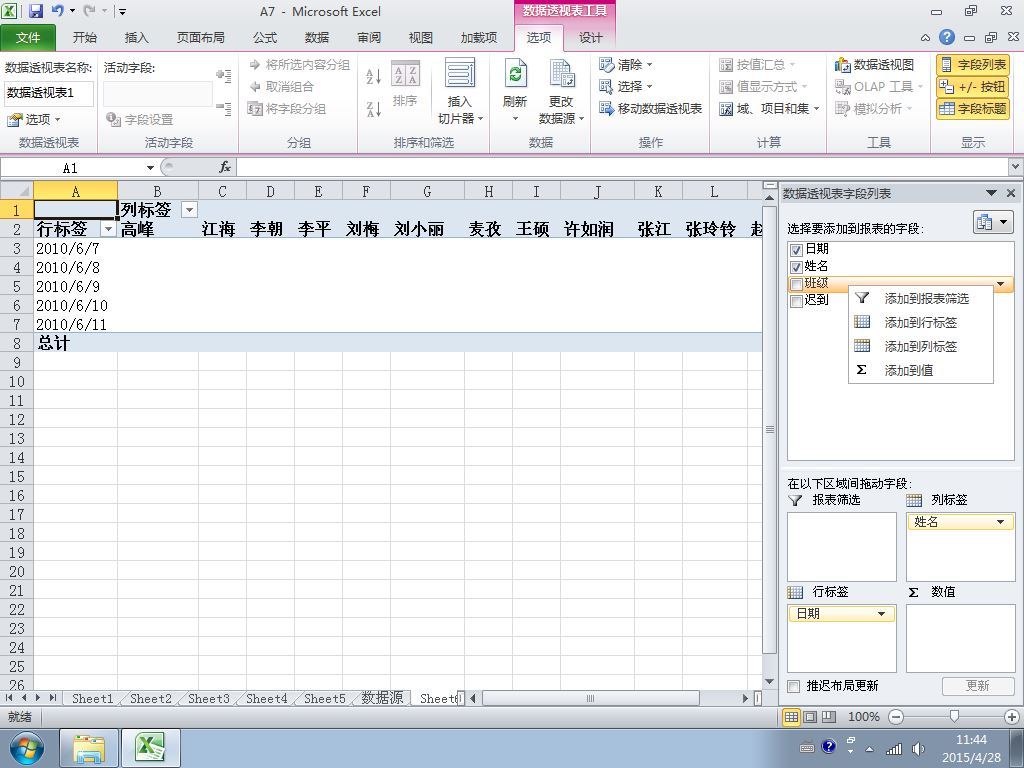
Task: Click the Undo icon in title bar
Action: pos(57,11)
